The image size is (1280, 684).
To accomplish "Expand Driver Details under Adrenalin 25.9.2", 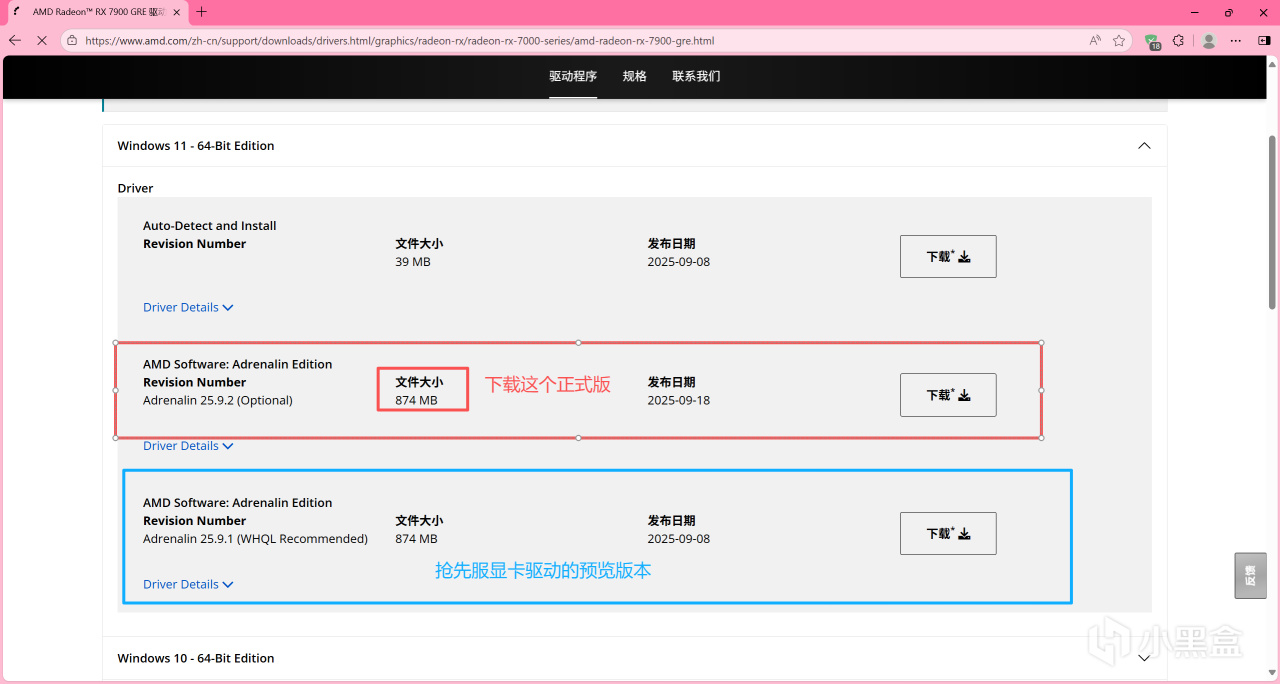I will click(x=188, y=446).
